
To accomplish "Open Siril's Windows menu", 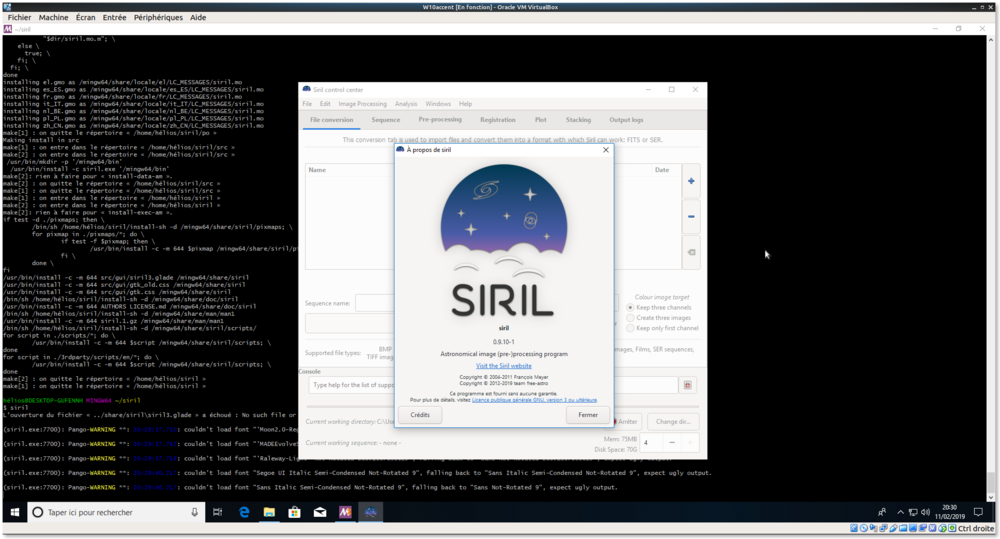I will 438,104.
